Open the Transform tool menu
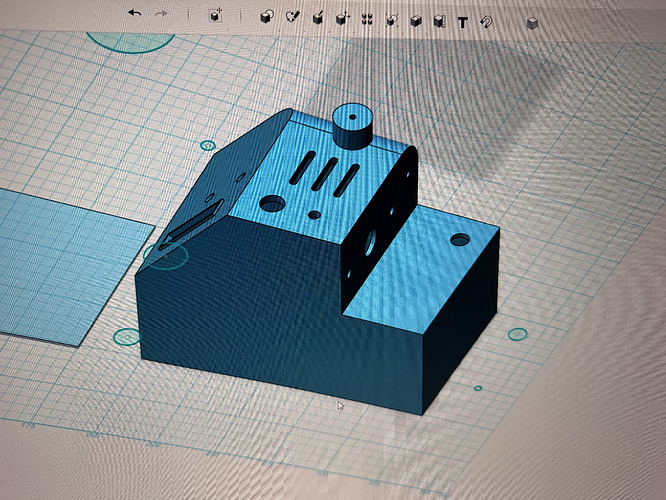Screen dimensions: 666x500 [x=216, y=15]
